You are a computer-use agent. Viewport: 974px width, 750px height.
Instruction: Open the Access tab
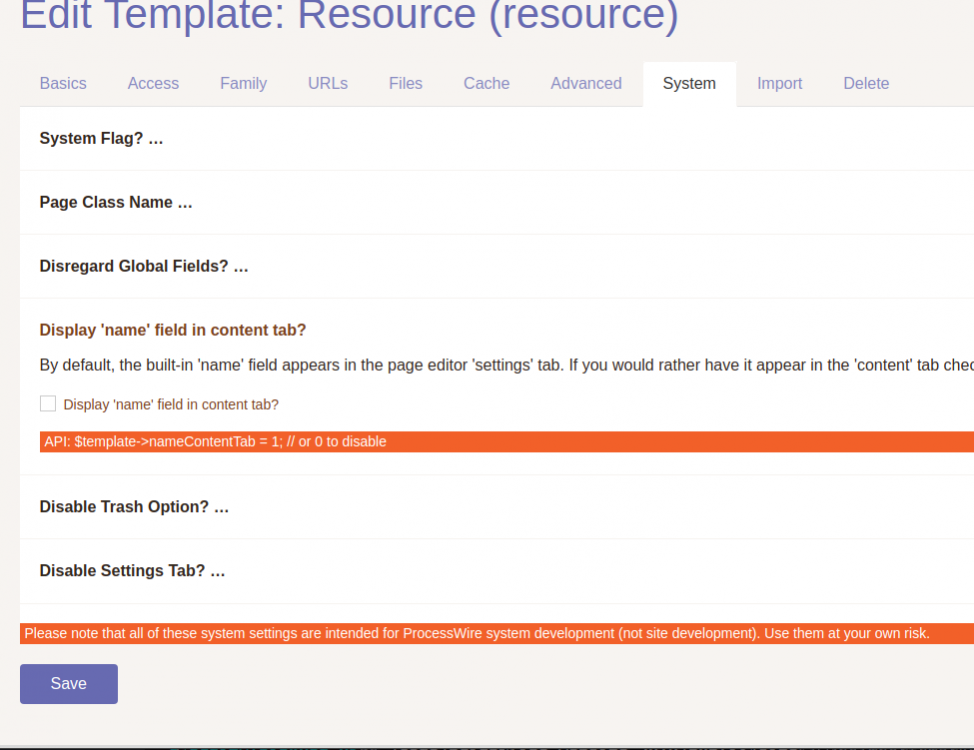click(153, 84)
